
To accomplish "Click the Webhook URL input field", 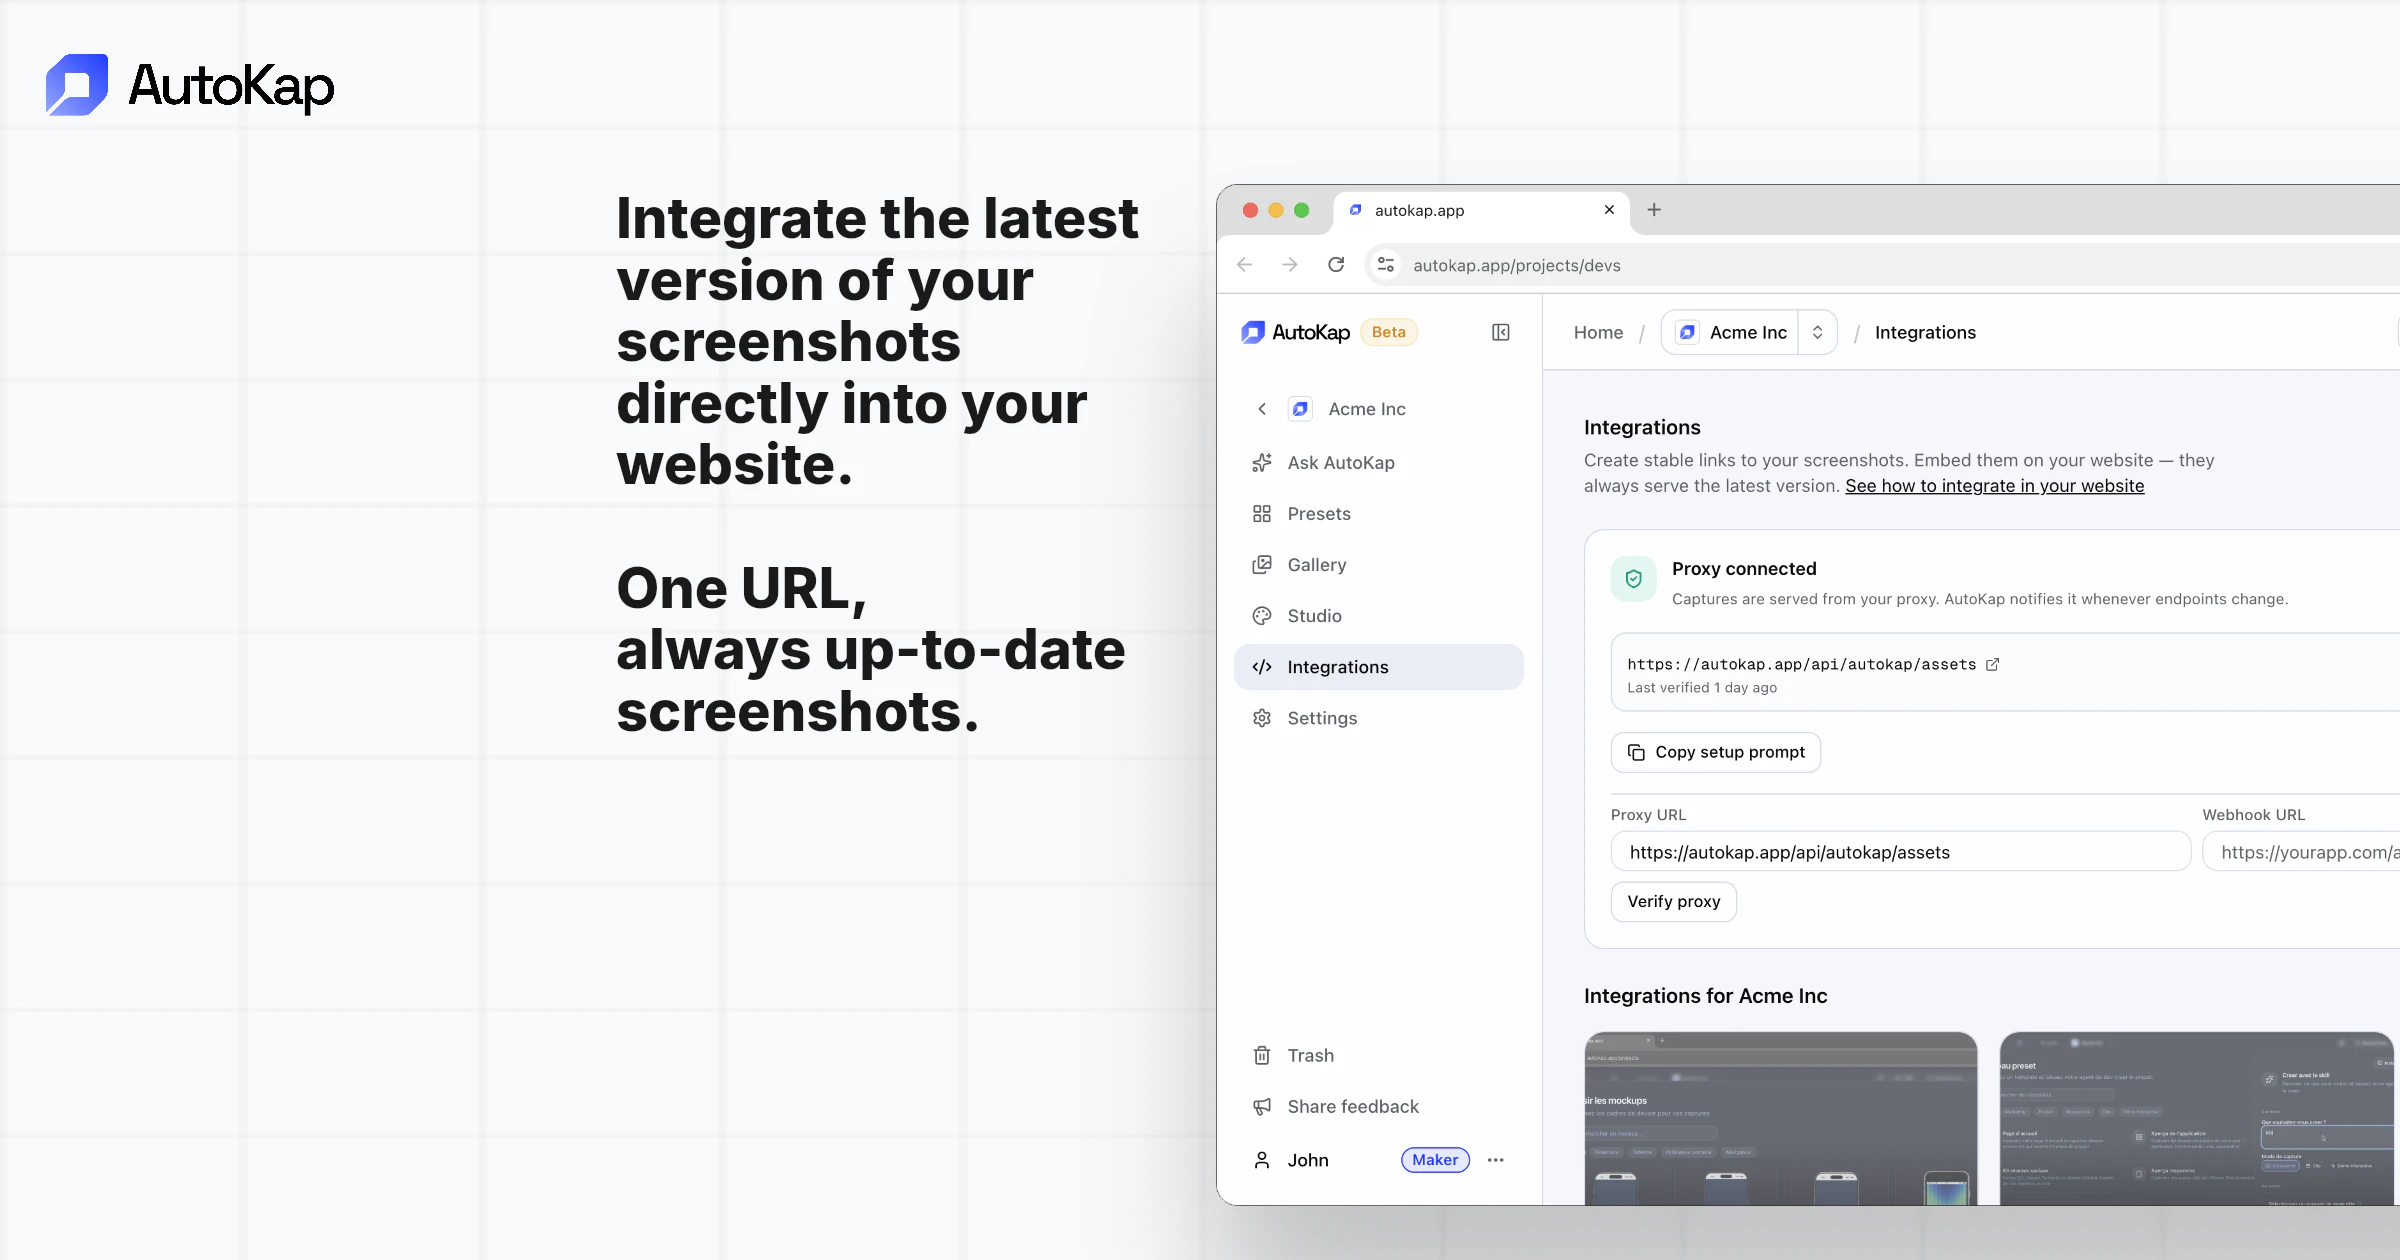I will (2320, 851).
